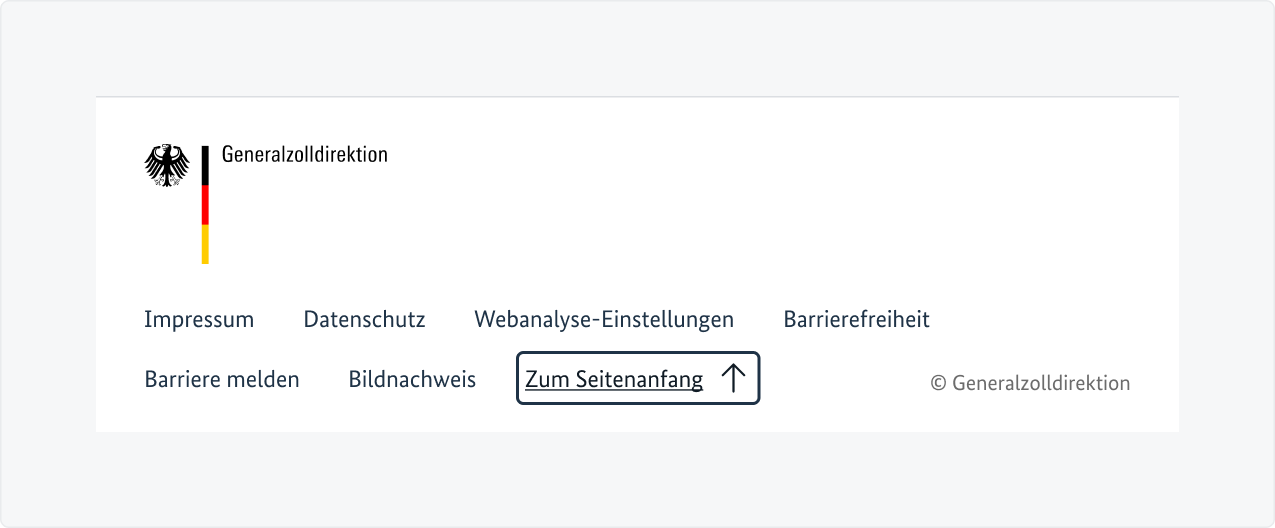Image resolution: width=1275 pixels, height=528 pixels.
Task: Click the upward arrow icon
Action: click(734, 379)
